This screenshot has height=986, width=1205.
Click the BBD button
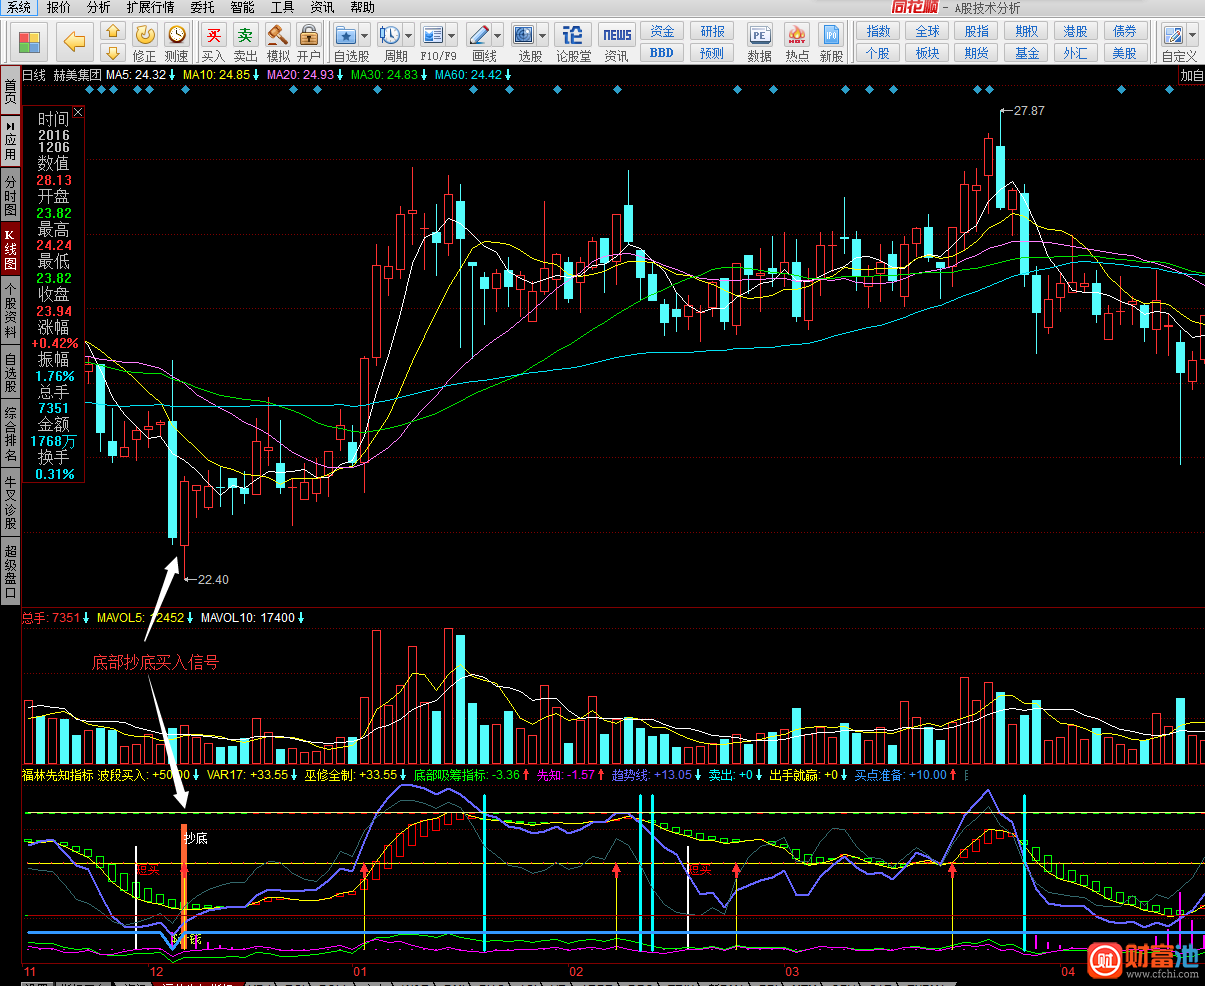(x=662, y=53)
